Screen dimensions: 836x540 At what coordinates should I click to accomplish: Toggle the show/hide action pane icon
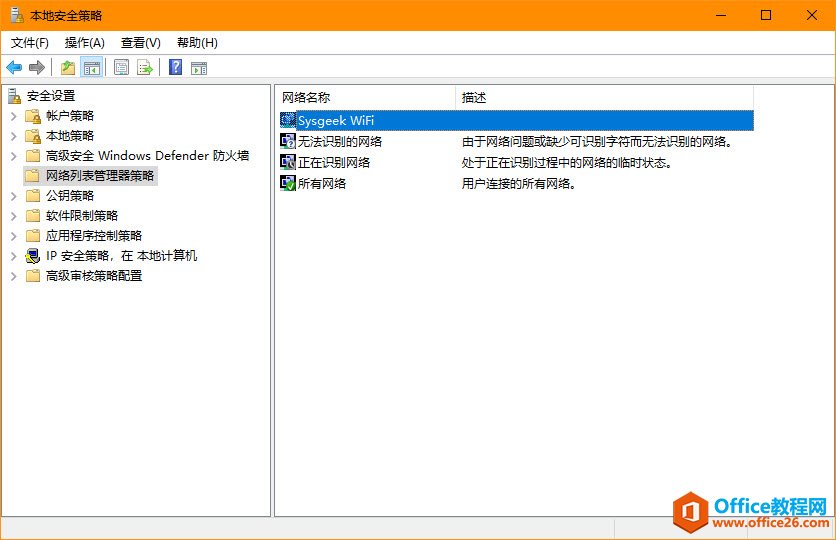199,68
